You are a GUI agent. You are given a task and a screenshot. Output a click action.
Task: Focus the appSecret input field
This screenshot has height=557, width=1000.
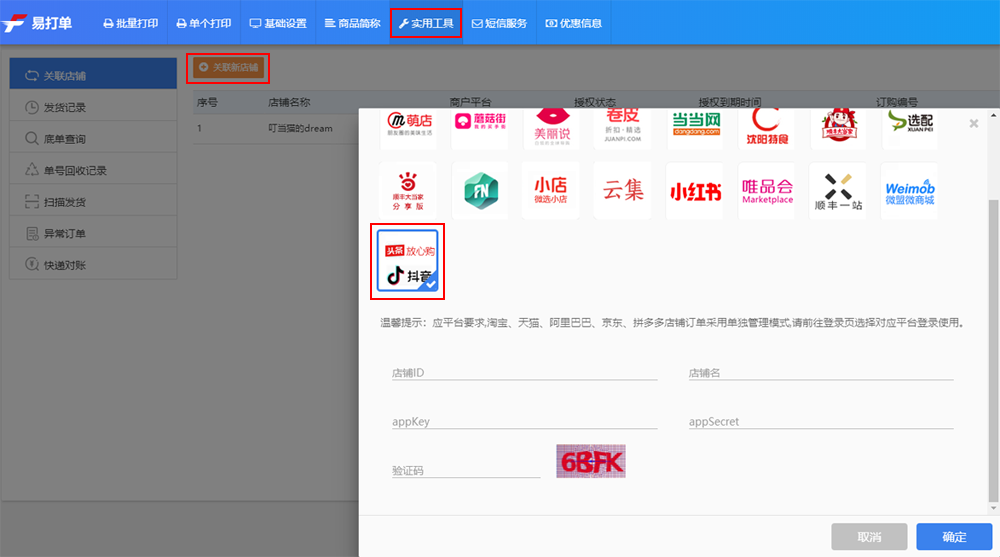(x=821, y=422)
